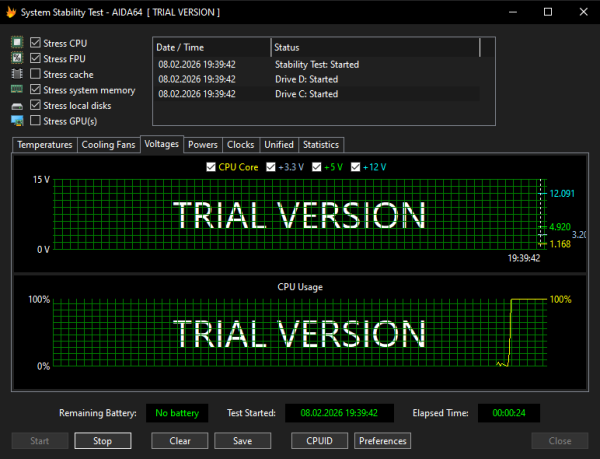Image resolution: width=600 pixels, height=459 pixels.
Task: Enable the Stress GPU(s) checkbox
Action: [35, 120]
